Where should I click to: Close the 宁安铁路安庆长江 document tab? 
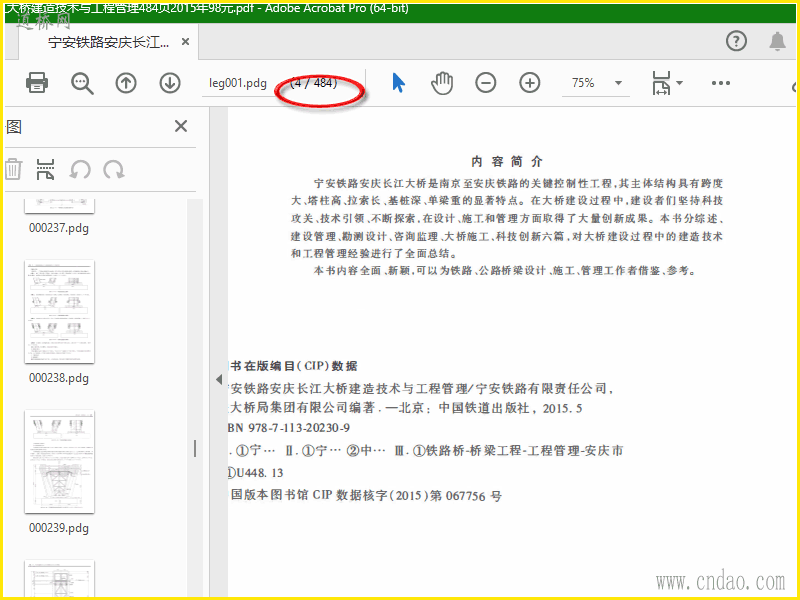point(186,42)
